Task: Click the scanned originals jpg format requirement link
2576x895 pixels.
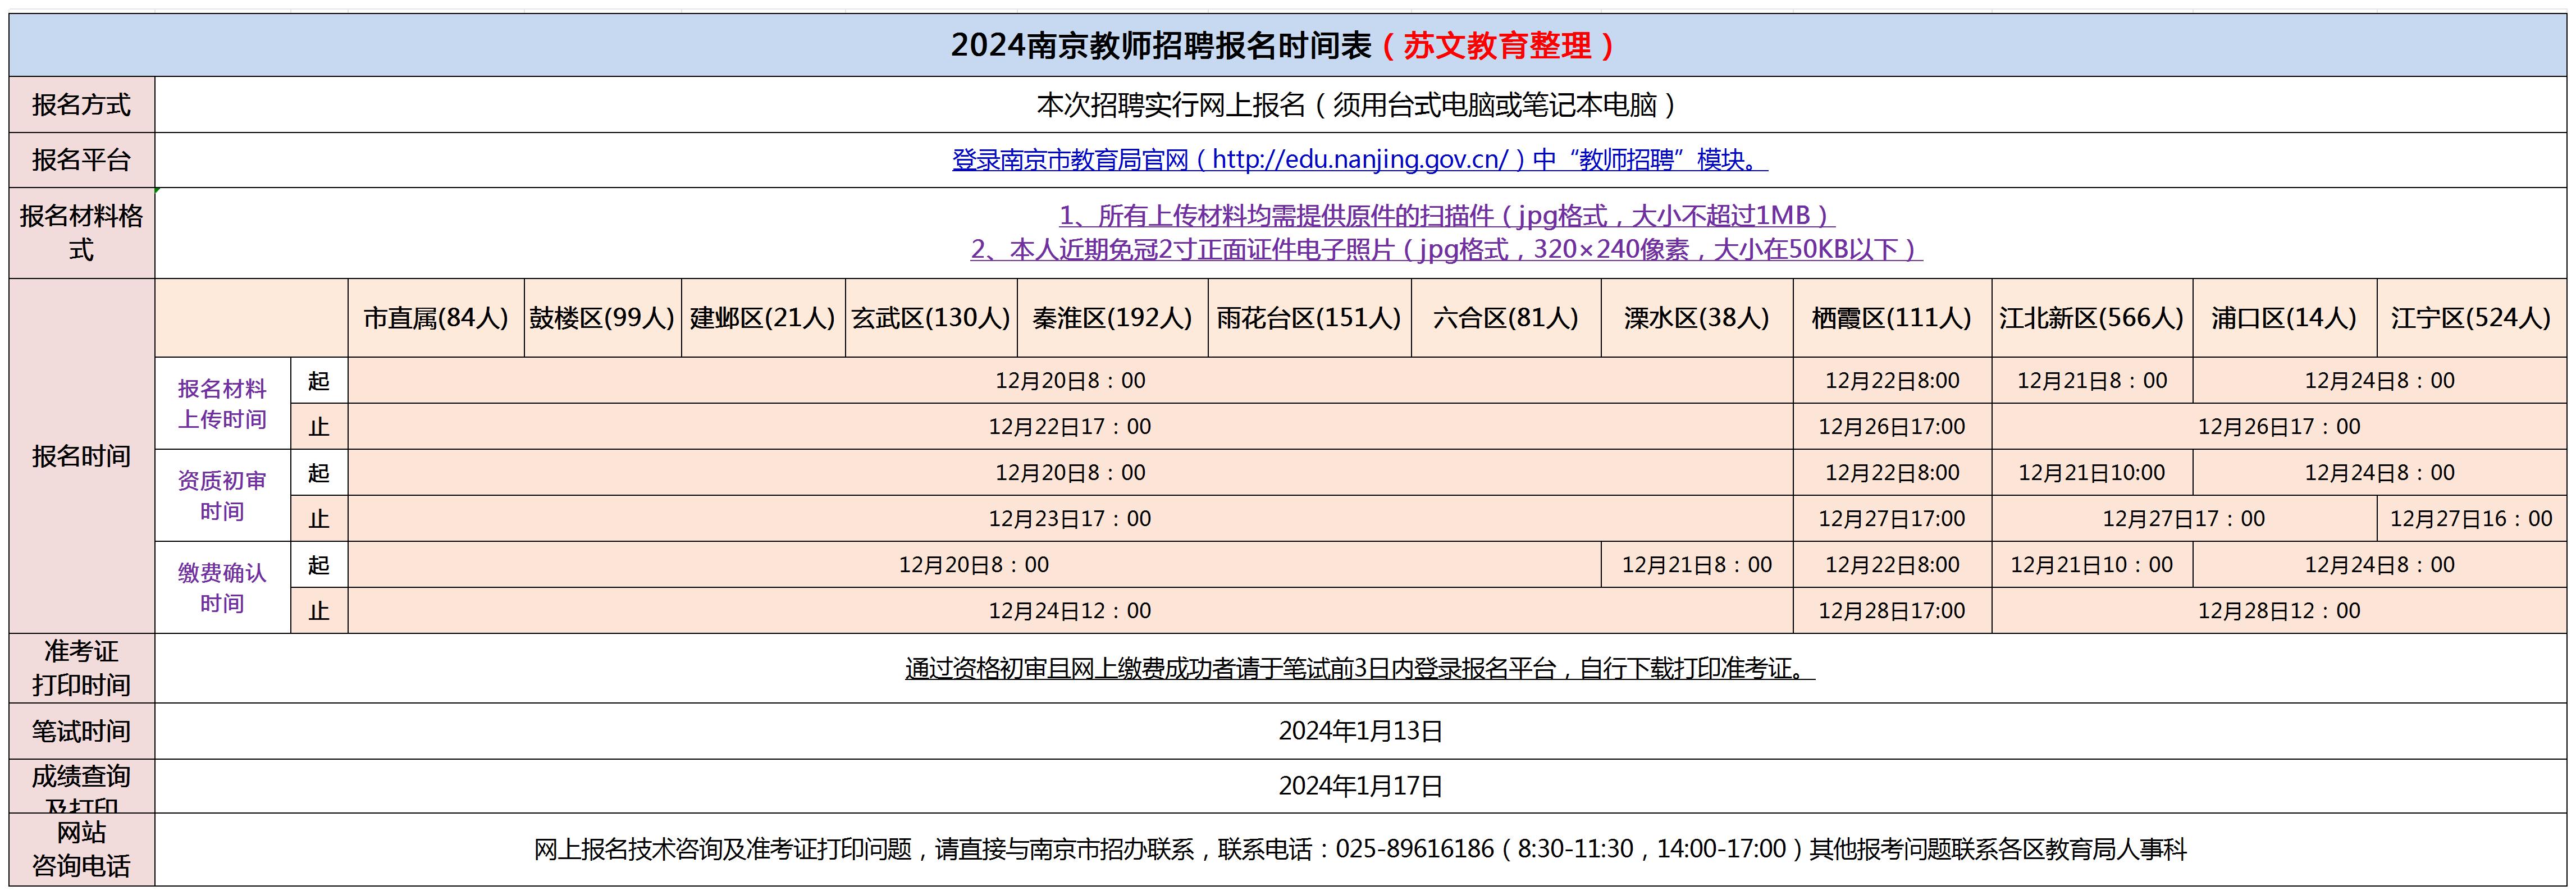Action: pos(1447,215)
